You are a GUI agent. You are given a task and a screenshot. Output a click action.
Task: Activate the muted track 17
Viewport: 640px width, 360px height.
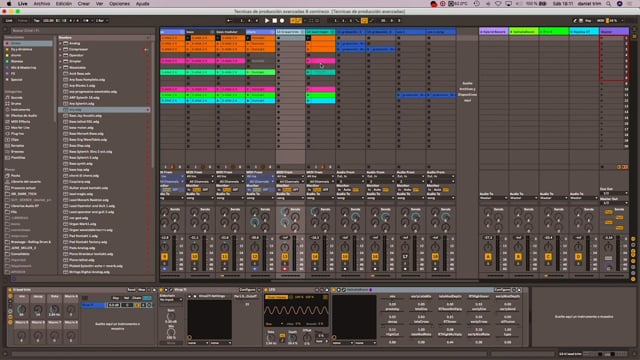pos(405,257)
